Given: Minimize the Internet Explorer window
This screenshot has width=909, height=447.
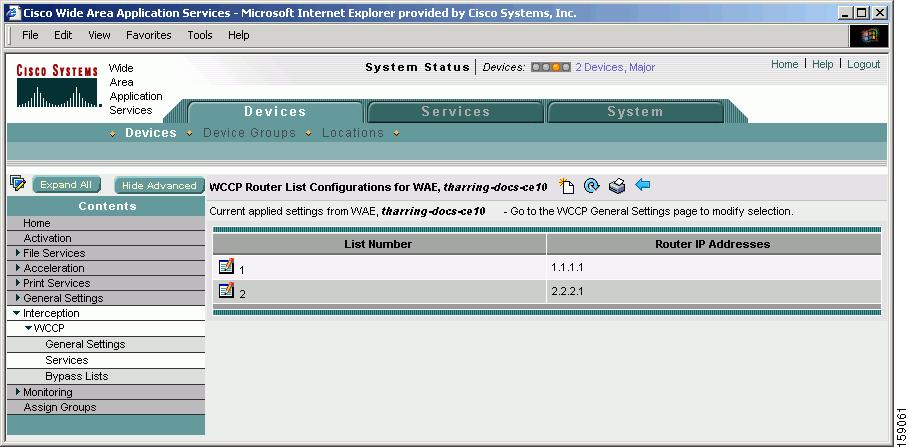Looking at the screenshot, I should click(x=846, y=13).
